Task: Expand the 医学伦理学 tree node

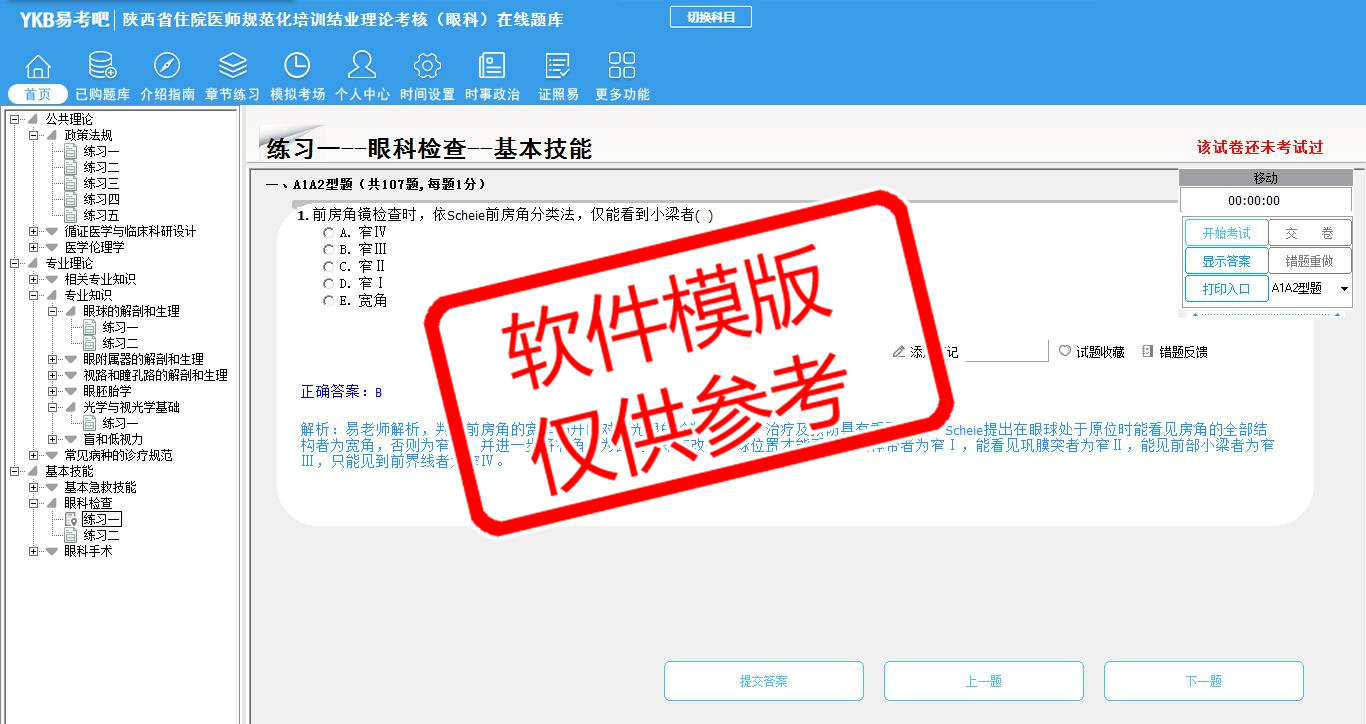Action: tap(34, 247)
